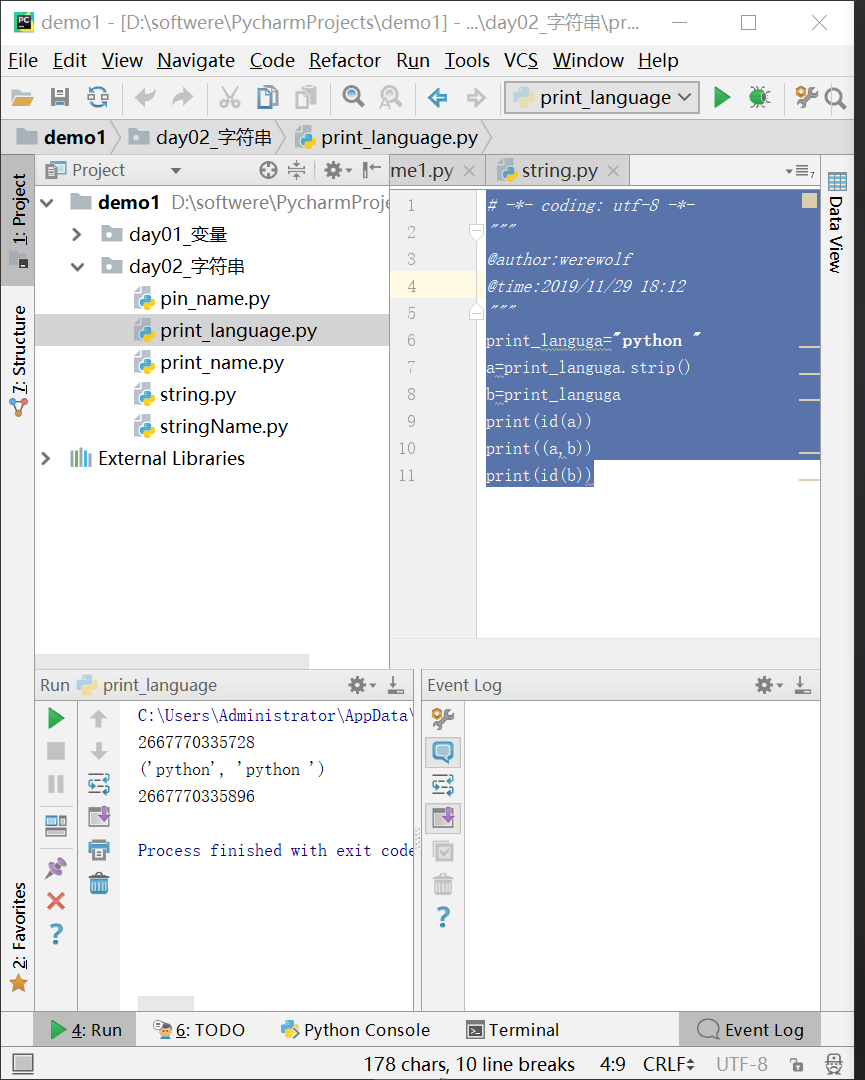Toggle scroll to end in Event Log
This screenshot has height=1080, width=865.
[x=443, y=818]
